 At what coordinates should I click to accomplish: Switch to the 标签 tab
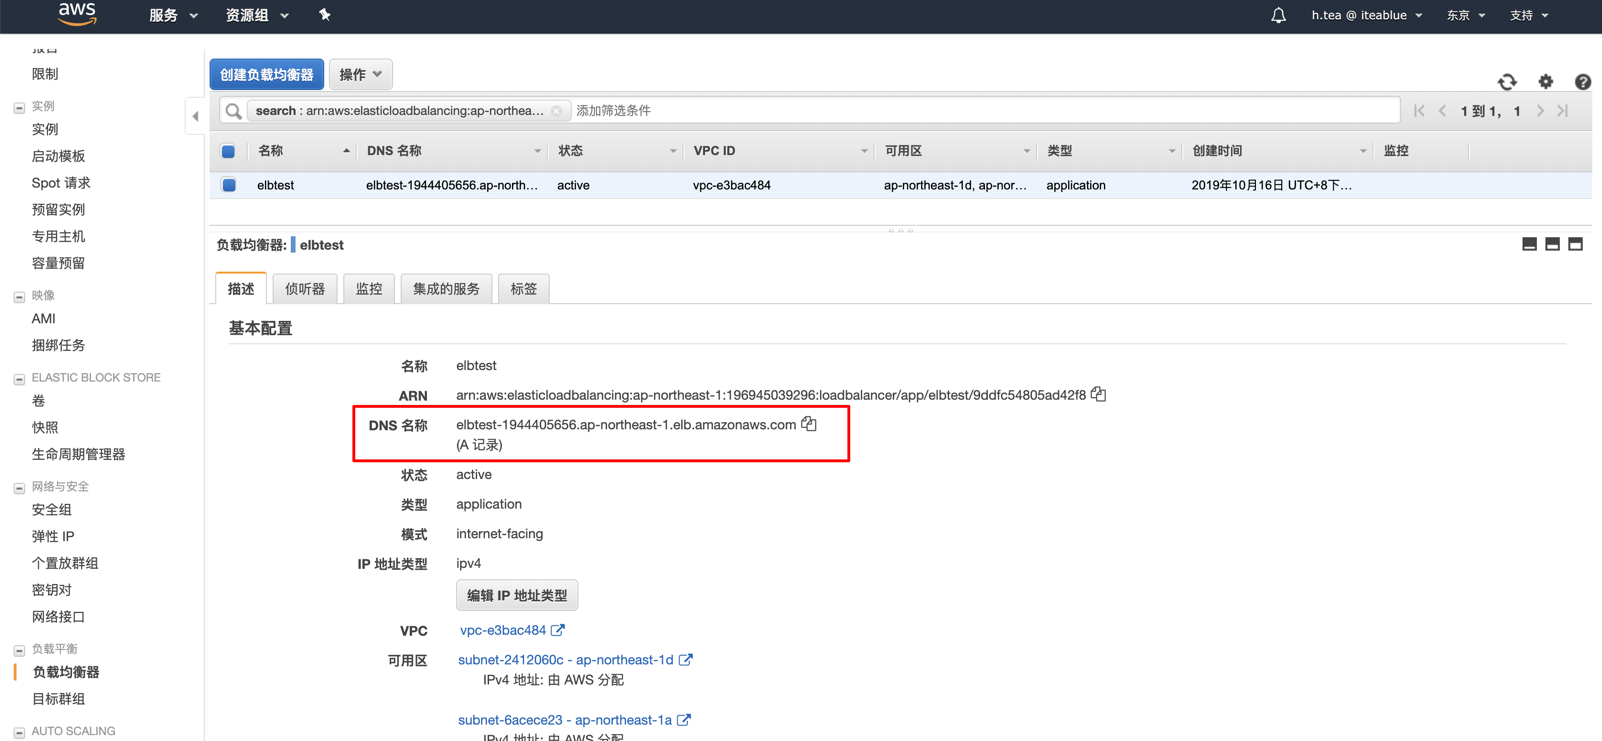click(x=523, y=289)
